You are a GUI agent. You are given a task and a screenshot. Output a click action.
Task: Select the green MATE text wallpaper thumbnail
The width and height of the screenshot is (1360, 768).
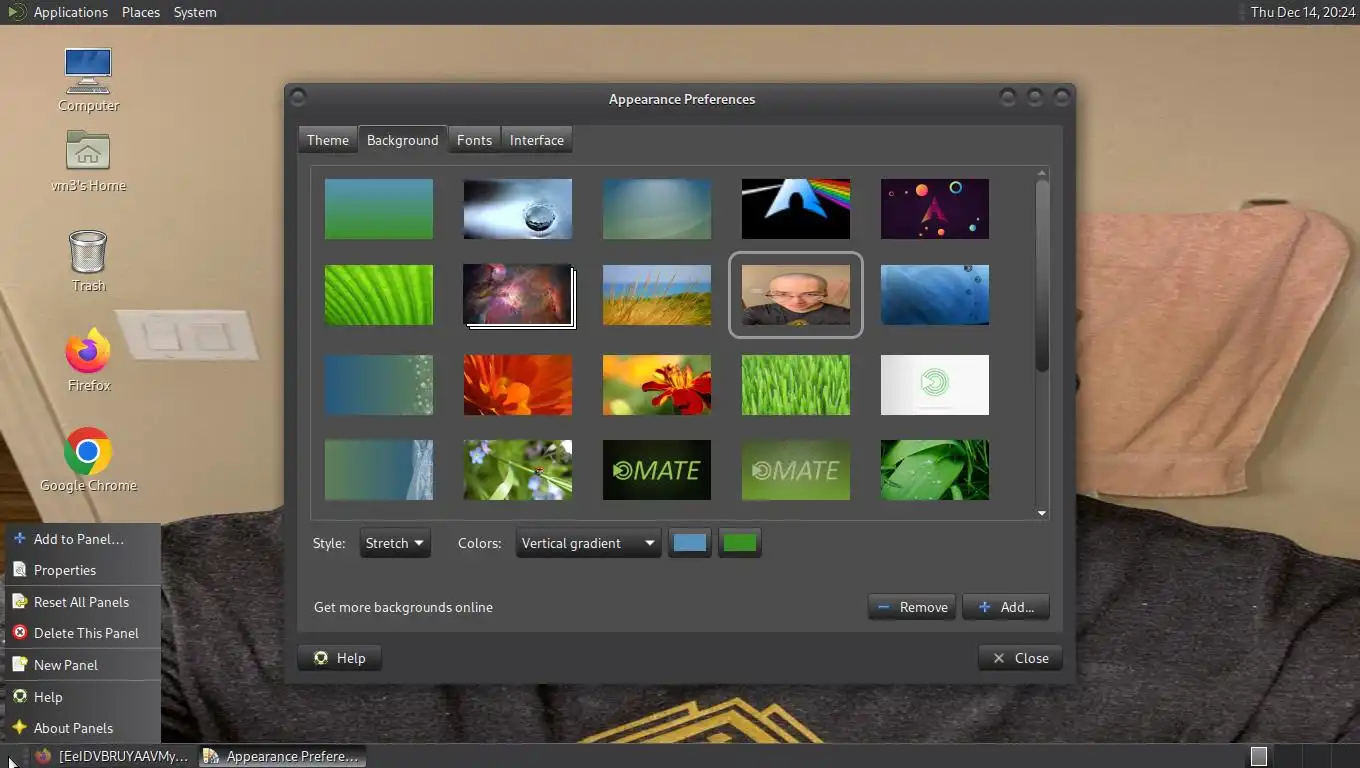click(796, 470)
